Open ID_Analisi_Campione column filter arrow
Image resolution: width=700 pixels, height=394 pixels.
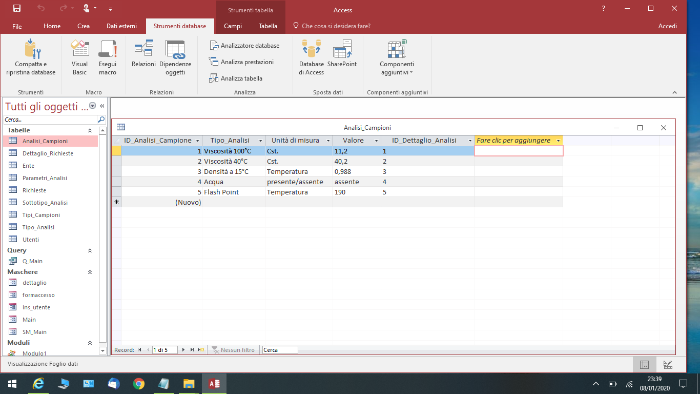(x=197, y=141)
